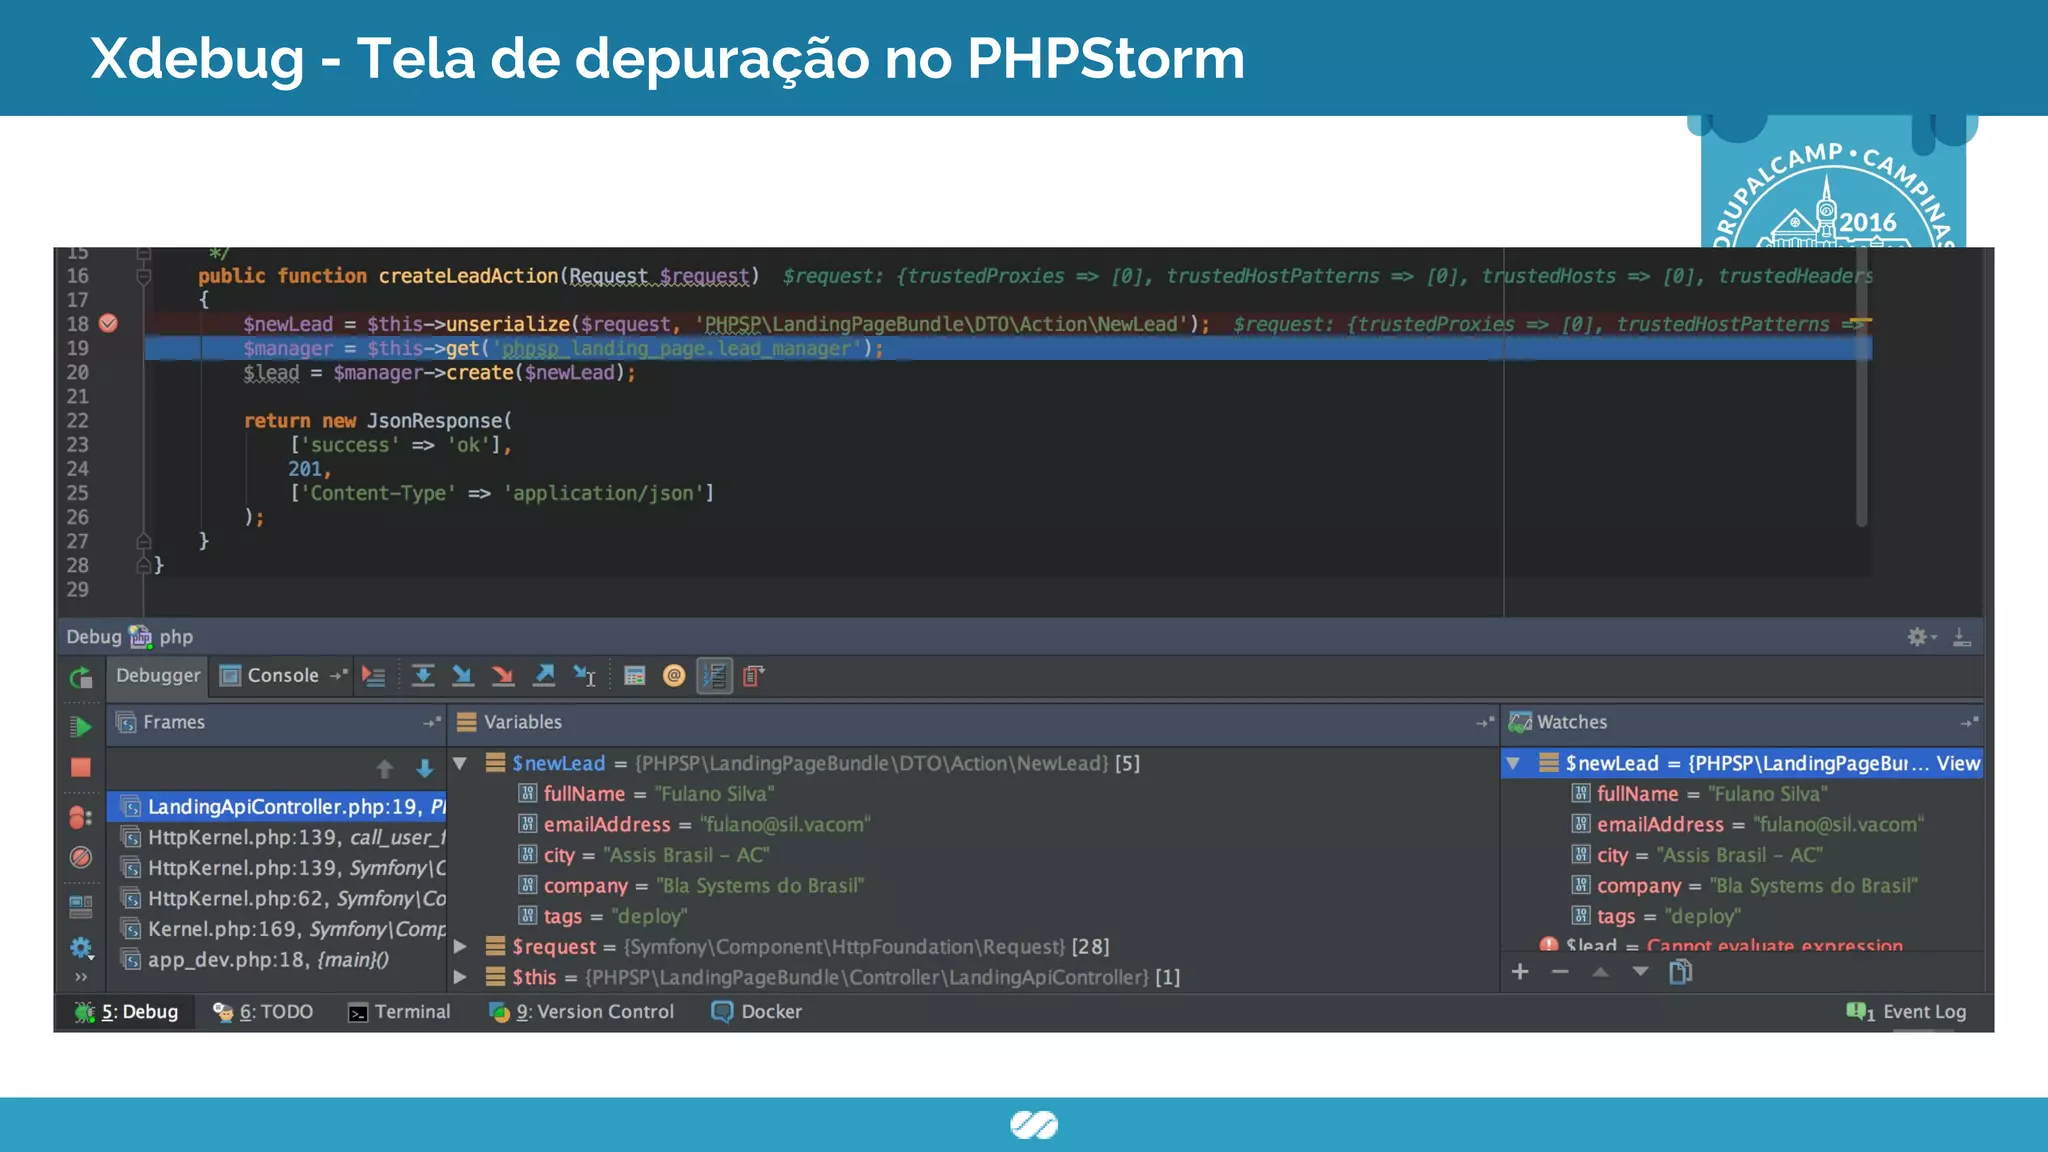
Task: Select the $lead watch with evaluation error
Action: [1721, 944]
